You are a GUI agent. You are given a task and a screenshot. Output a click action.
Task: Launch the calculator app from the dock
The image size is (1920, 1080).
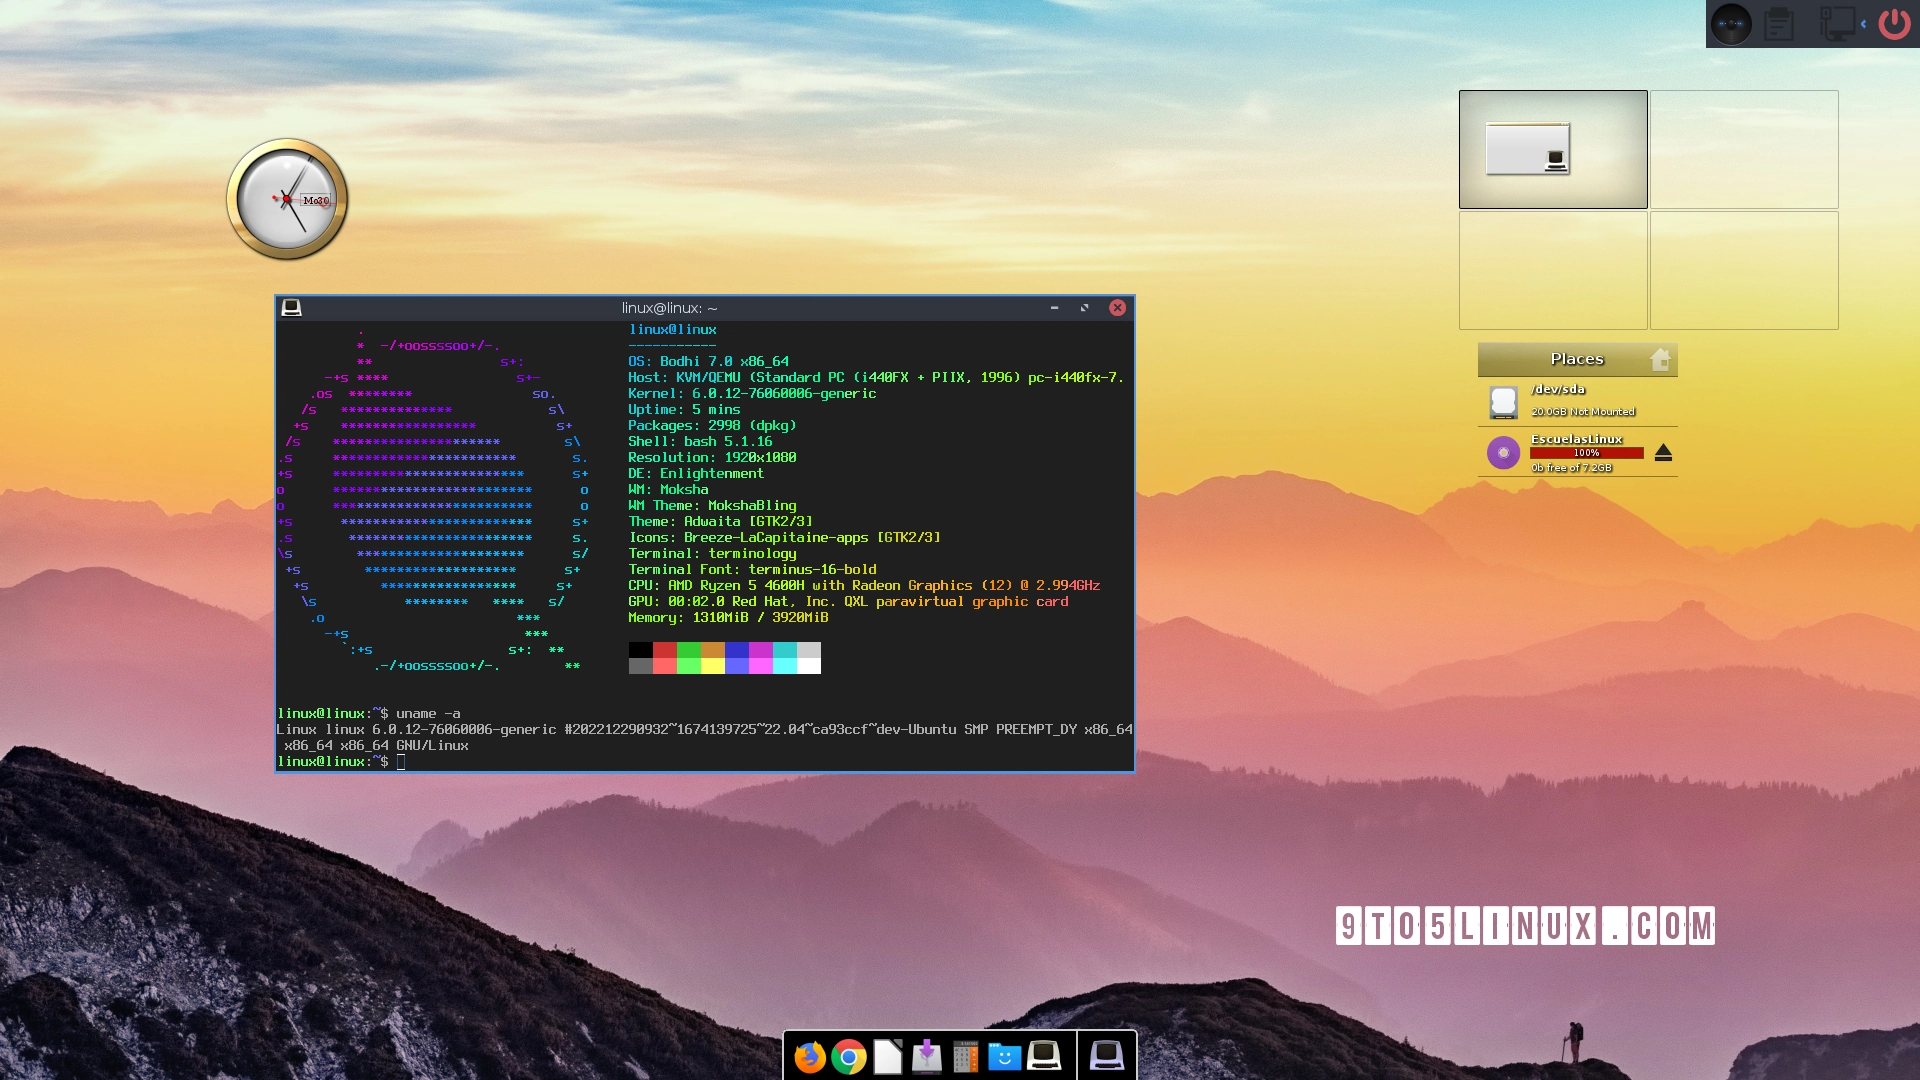pos(964,1055)
